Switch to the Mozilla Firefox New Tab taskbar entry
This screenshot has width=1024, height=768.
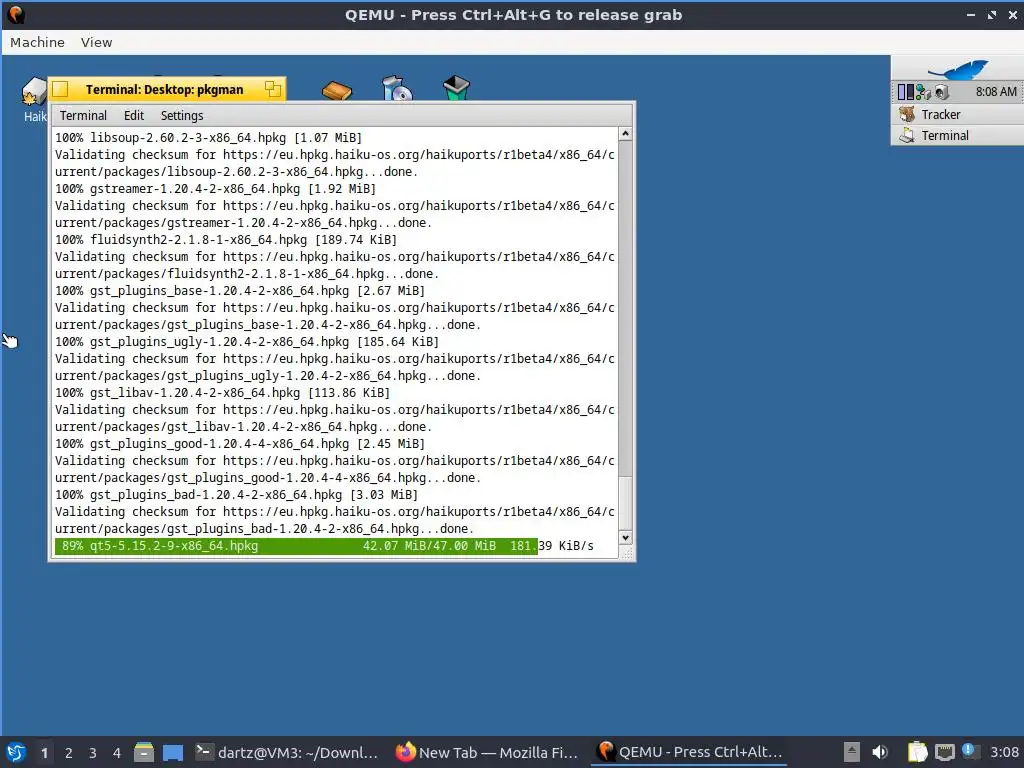click(487, 752)
